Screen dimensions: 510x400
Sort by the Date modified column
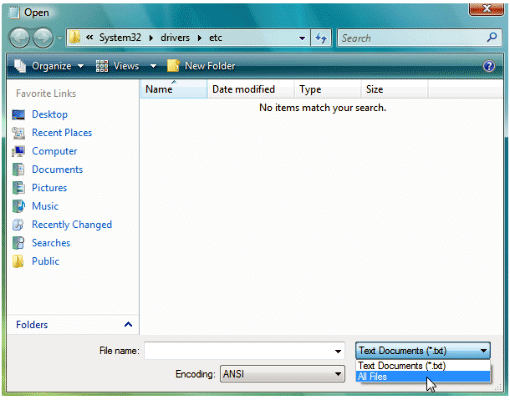(x=251, y=89)
